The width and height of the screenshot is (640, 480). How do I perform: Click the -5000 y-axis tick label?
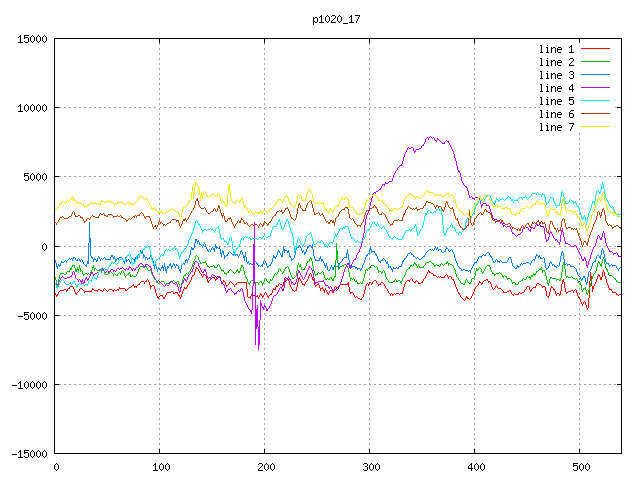(x=31, y=315)
